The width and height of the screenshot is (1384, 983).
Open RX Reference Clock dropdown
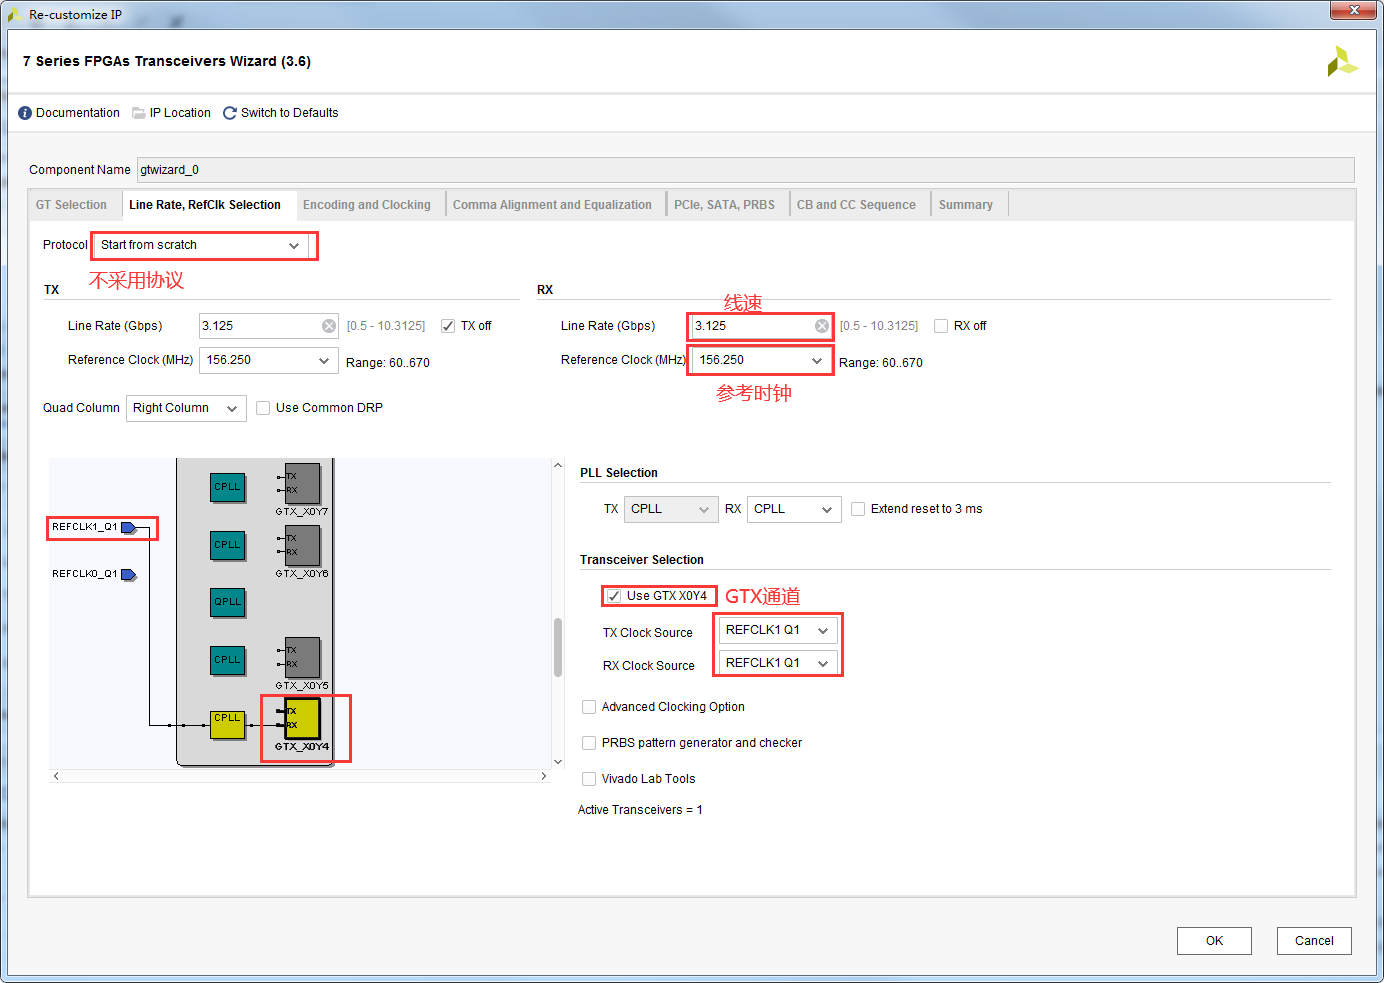coord(761,360)
